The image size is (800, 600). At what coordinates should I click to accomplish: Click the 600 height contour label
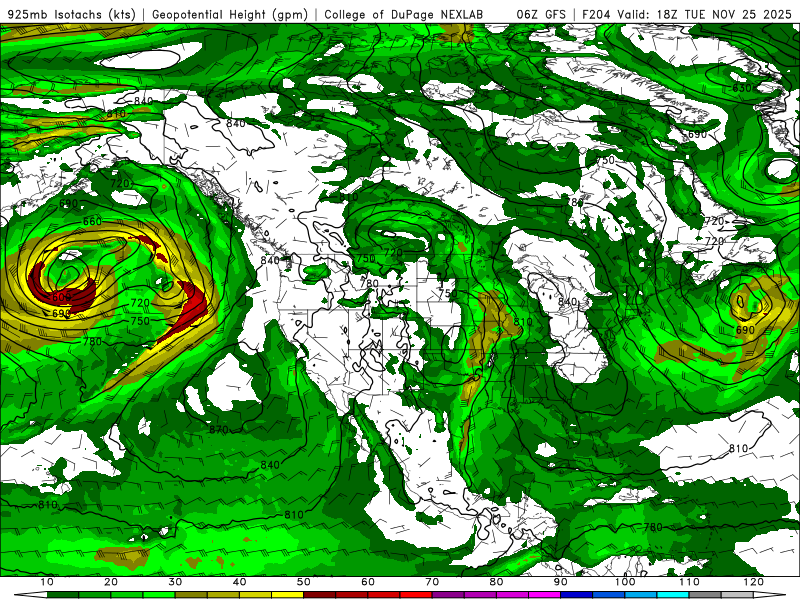[61, 297]
